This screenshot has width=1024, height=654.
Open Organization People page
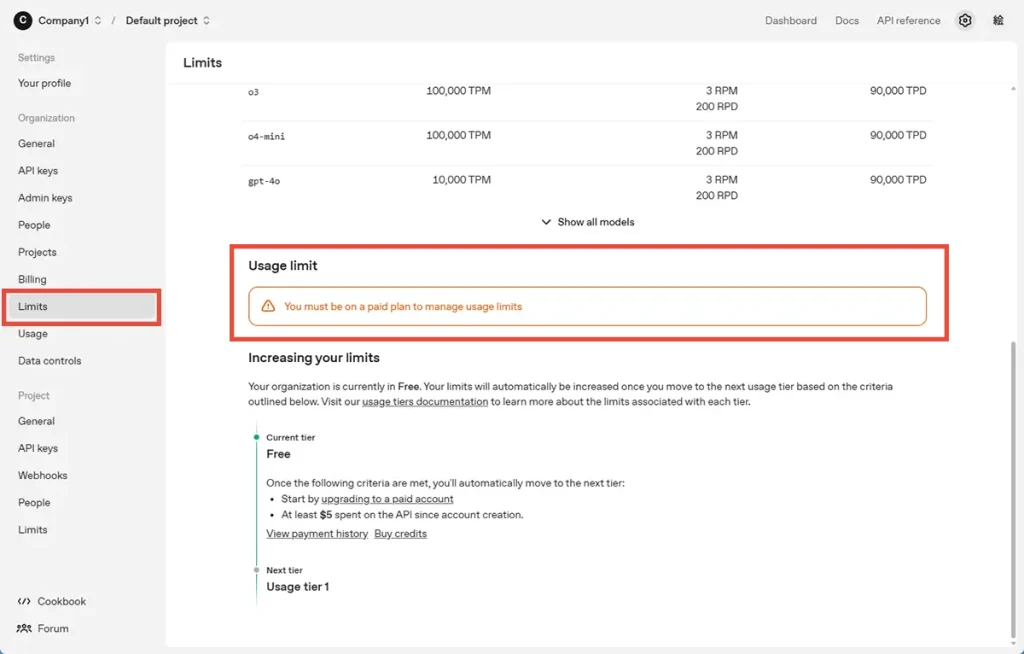(34, 225)
